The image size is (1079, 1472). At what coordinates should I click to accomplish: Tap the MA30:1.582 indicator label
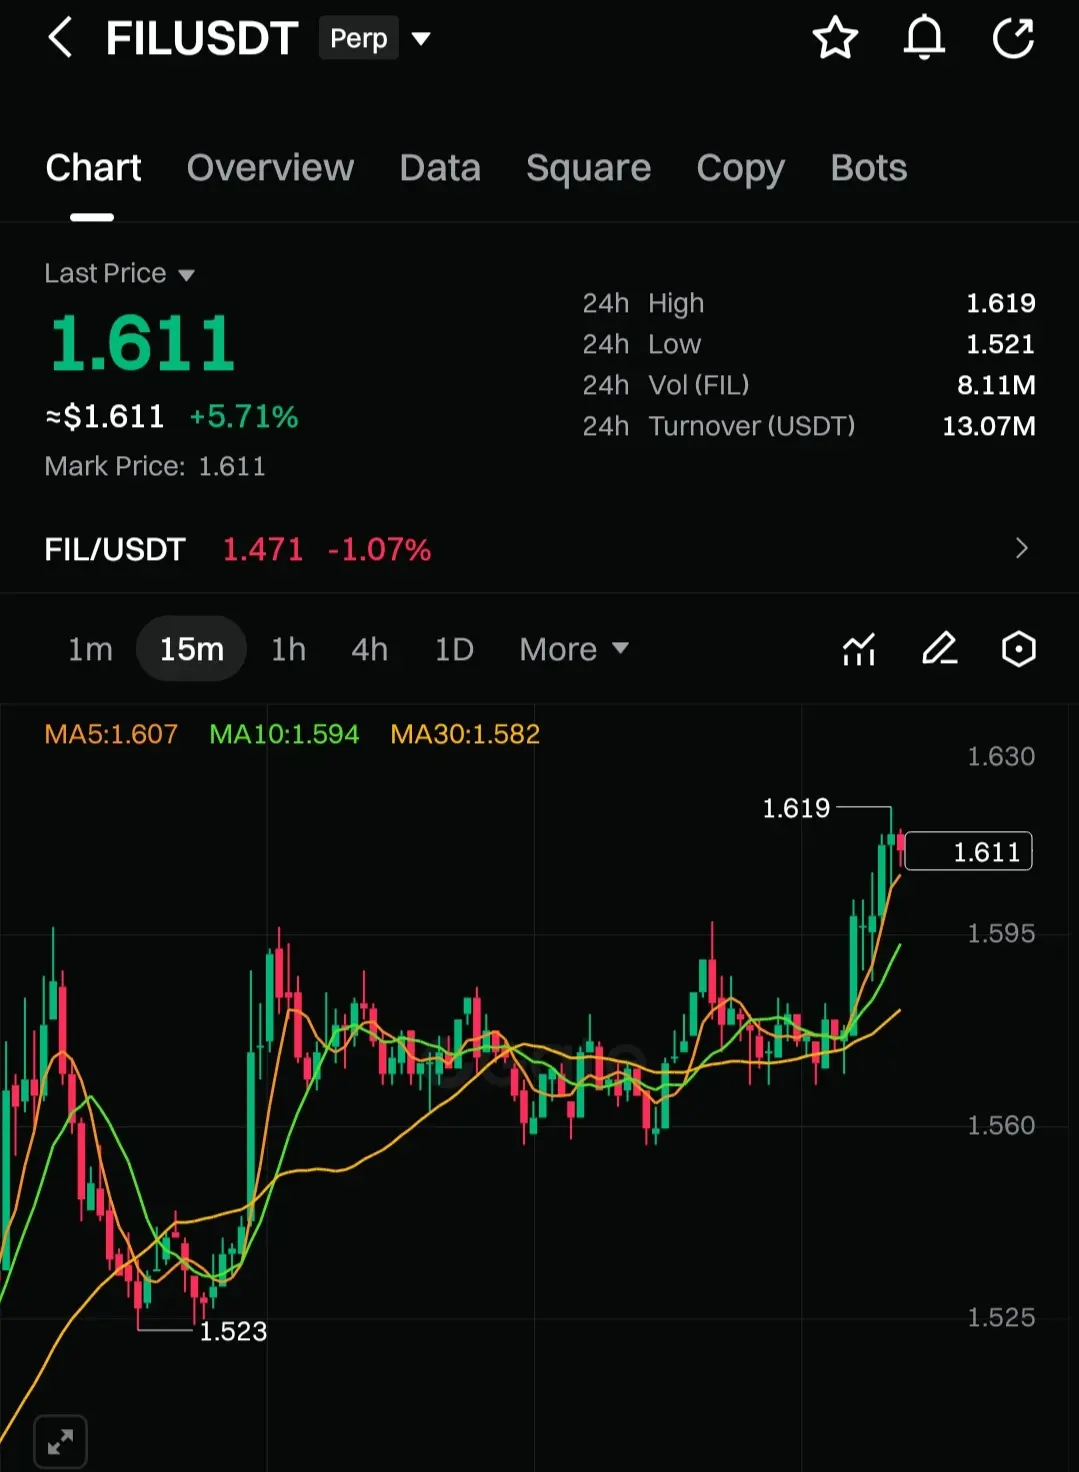(x=465, y=734)
